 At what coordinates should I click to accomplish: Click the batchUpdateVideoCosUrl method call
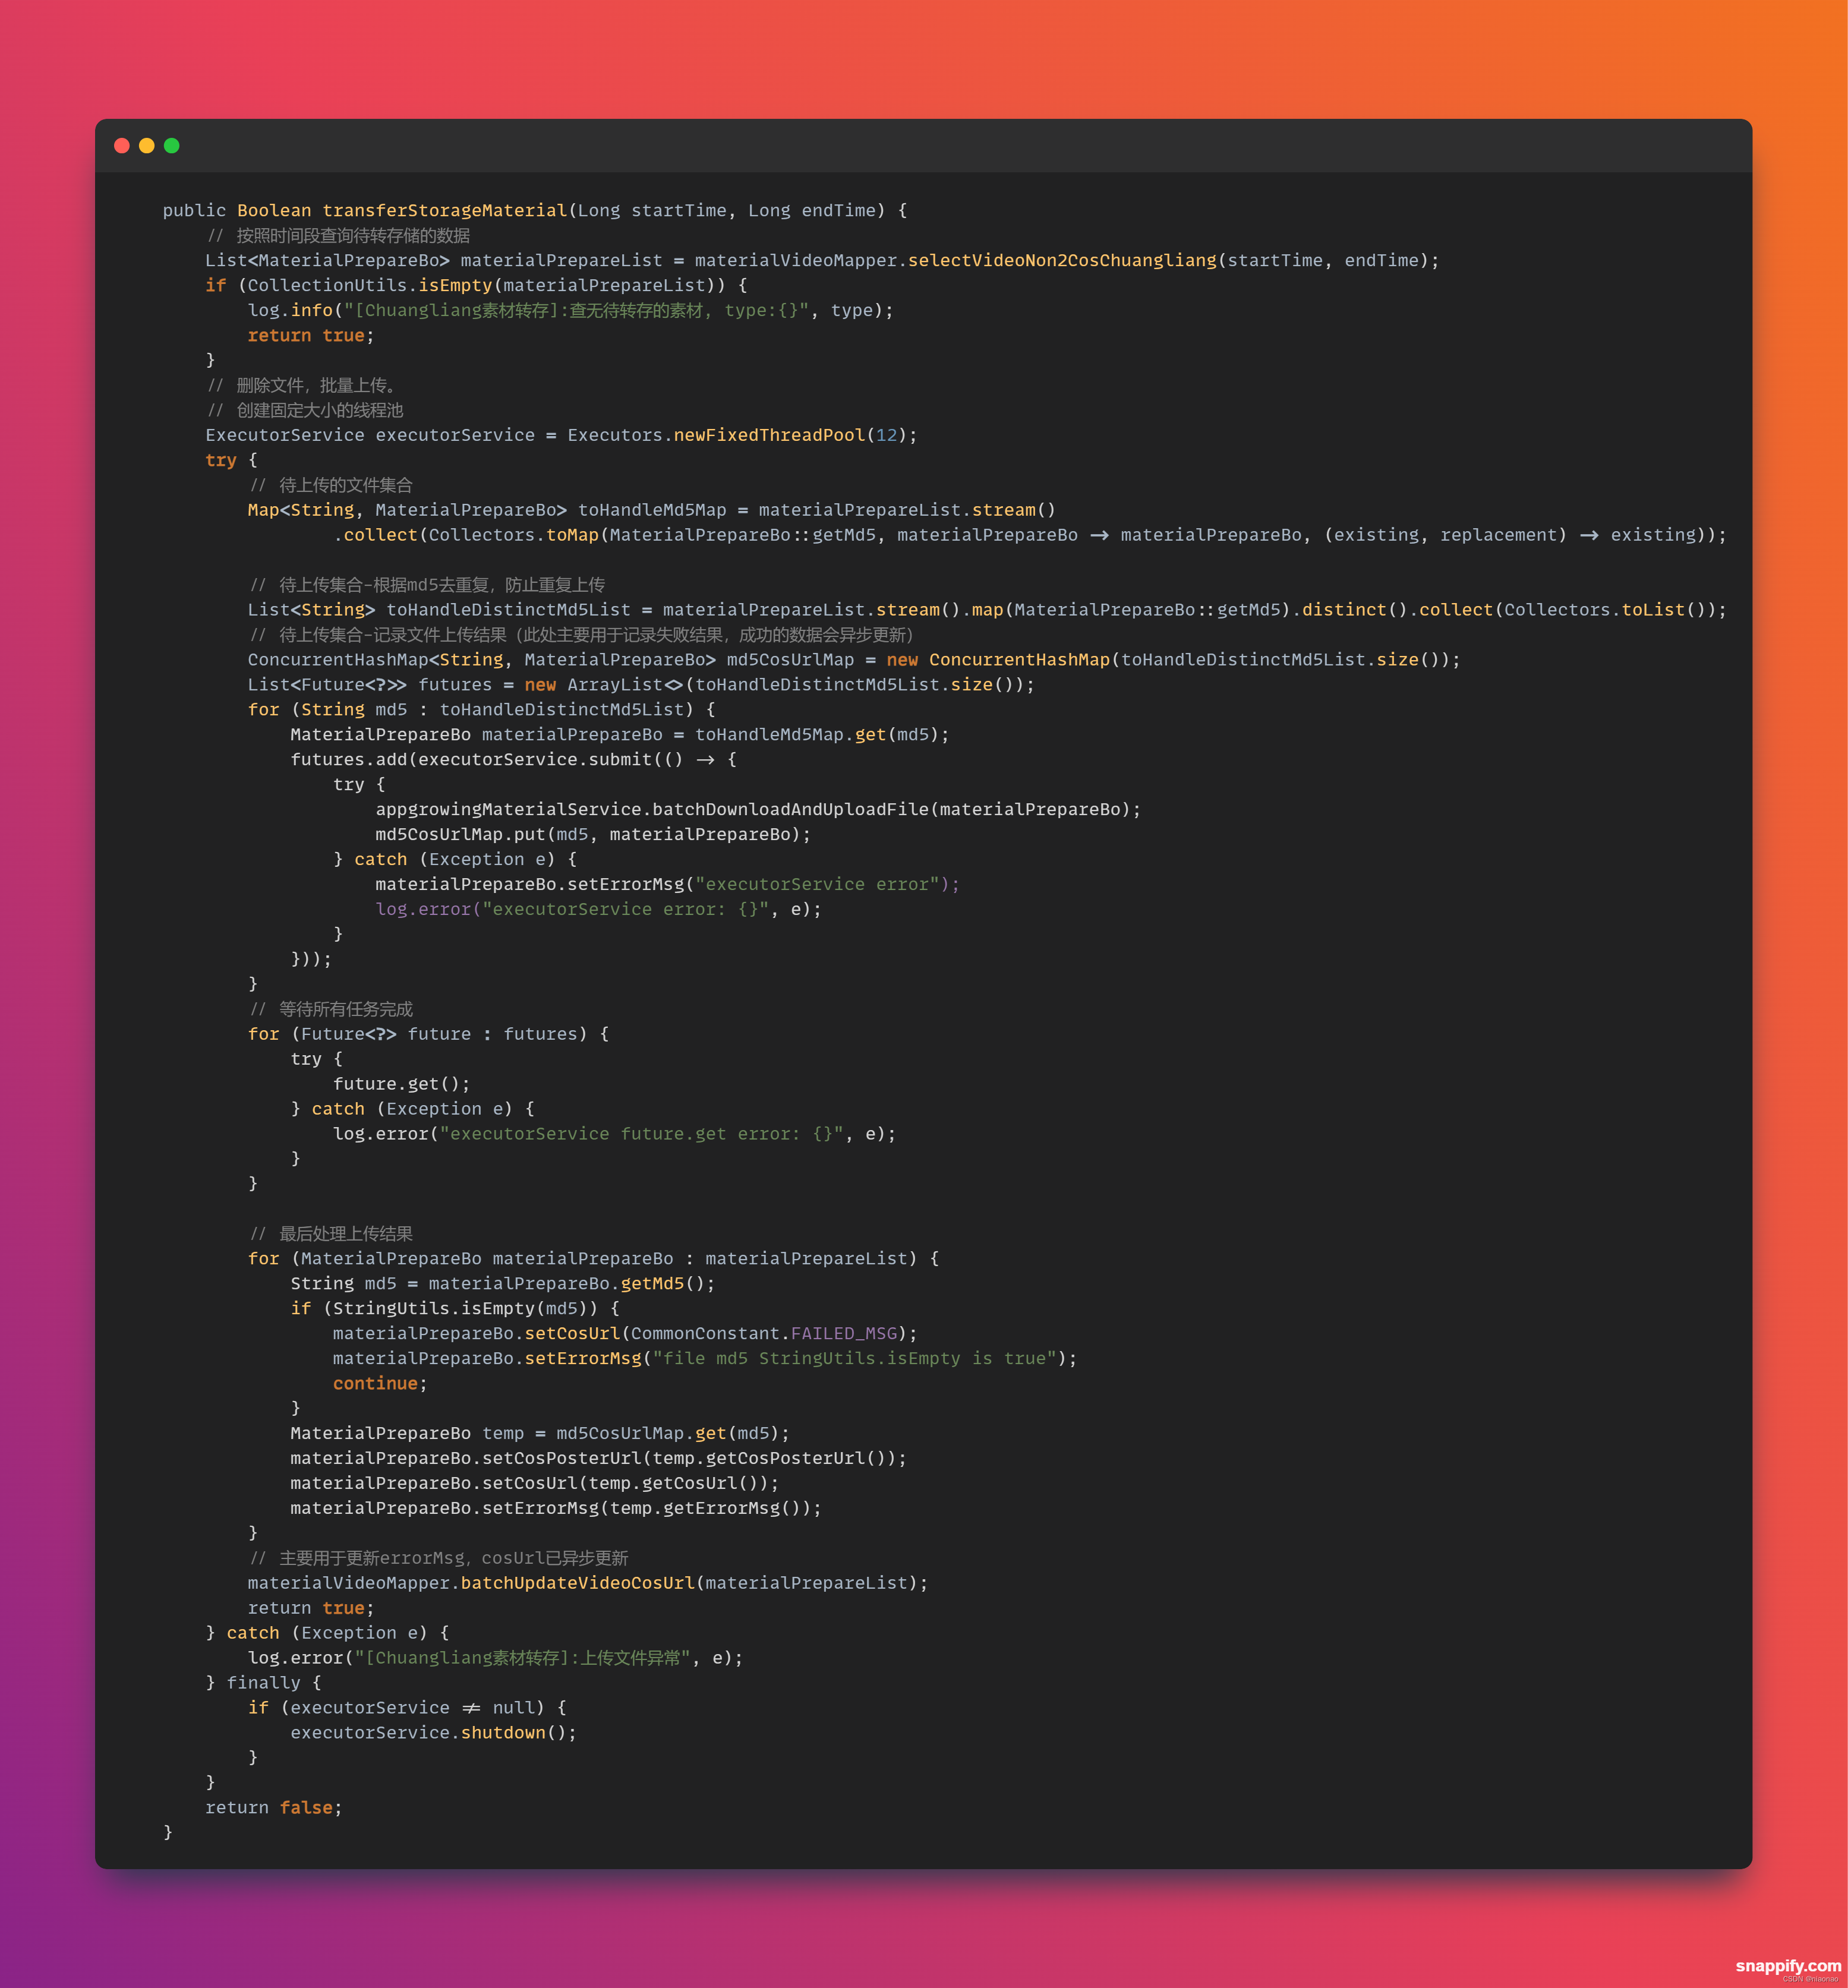(x=577, y=1583)
